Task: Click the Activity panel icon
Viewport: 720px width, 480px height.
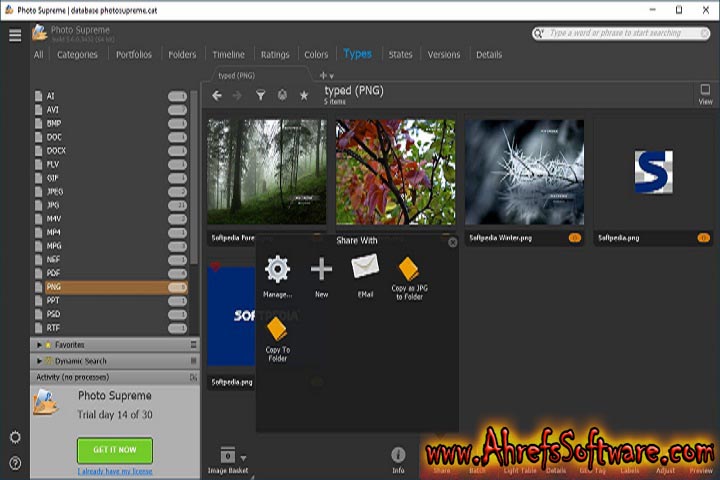Action: [193, 378]
